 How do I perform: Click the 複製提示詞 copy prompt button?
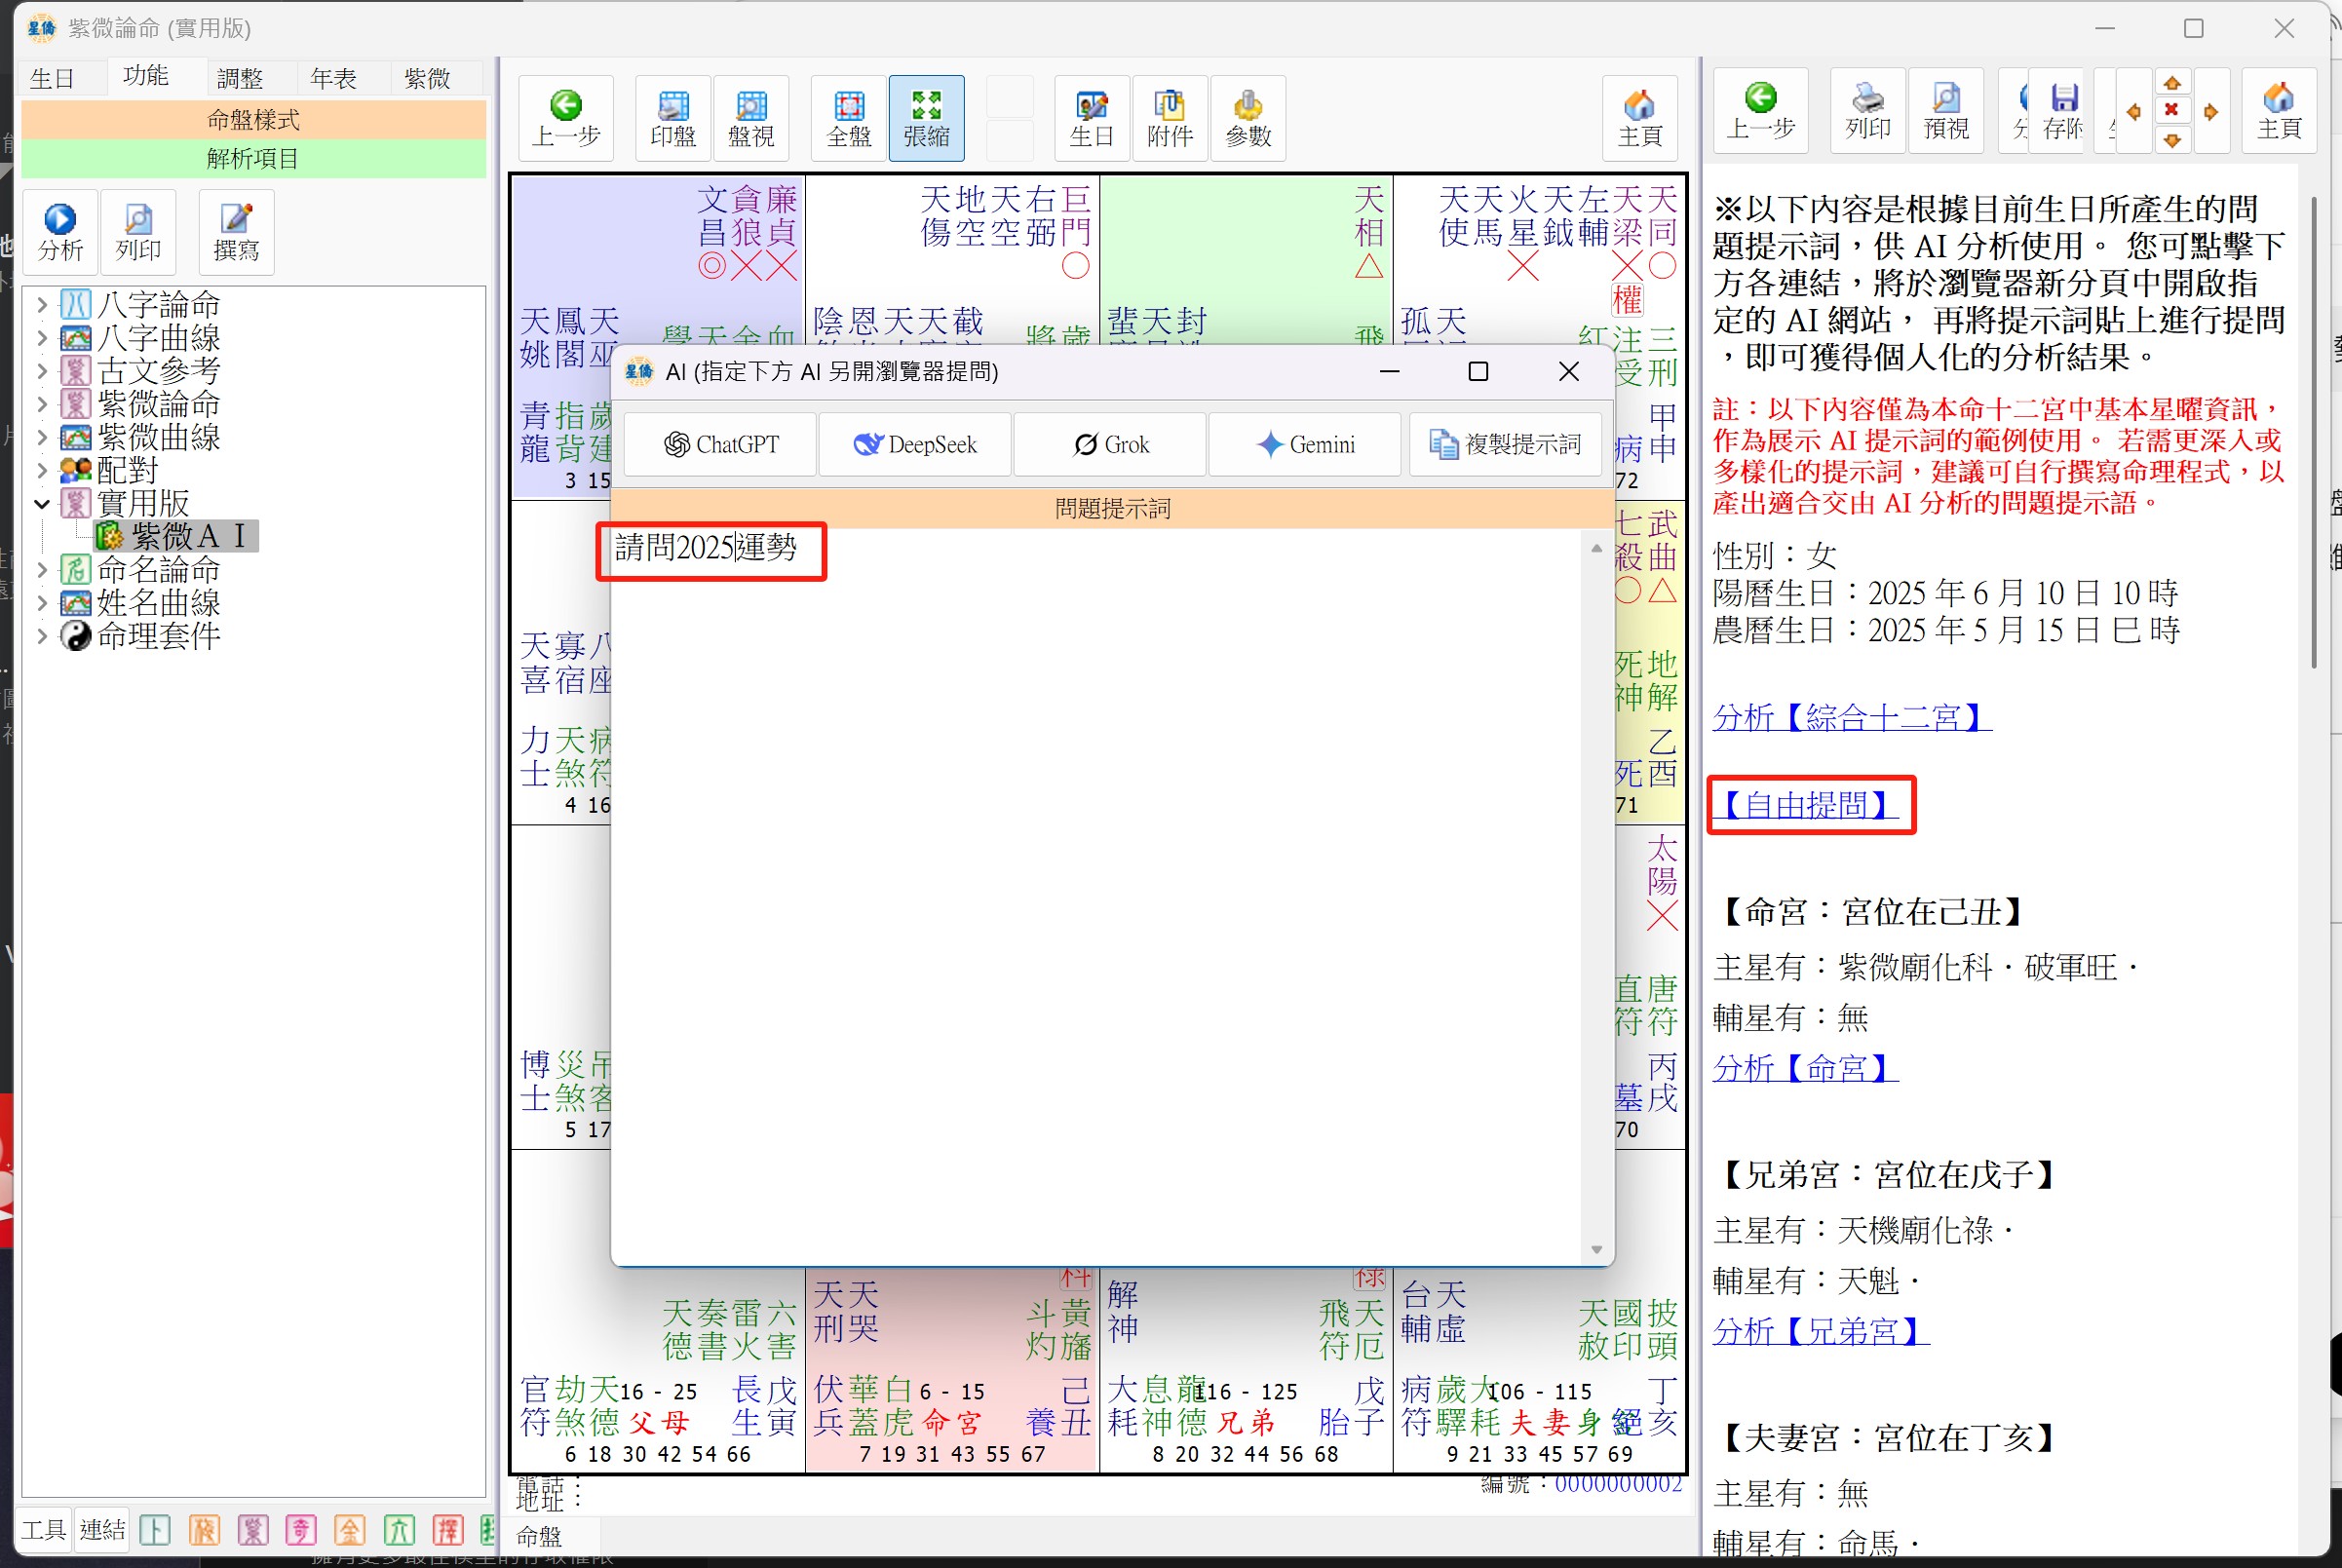[x=1505, y=444]
